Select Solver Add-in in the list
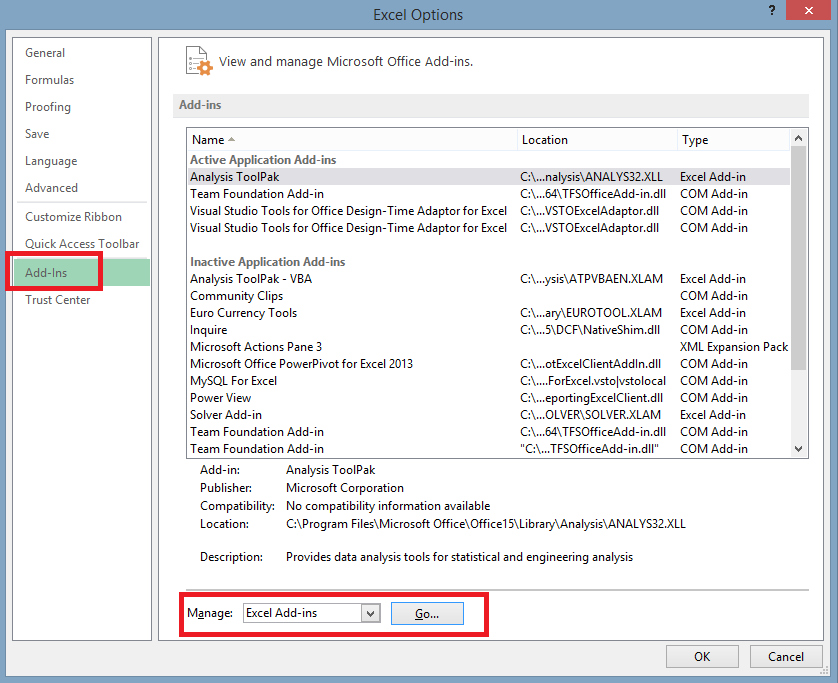838x683 pixels. [x=226, y=415]
